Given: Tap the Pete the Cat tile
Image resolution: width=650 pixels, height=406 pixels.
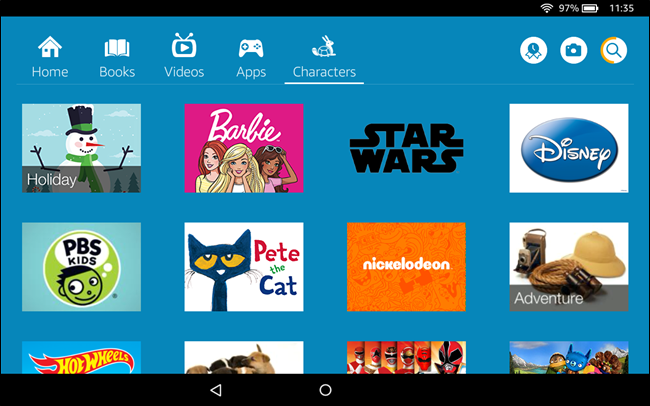Looking at the screenshot, I should tap(244, 267).
